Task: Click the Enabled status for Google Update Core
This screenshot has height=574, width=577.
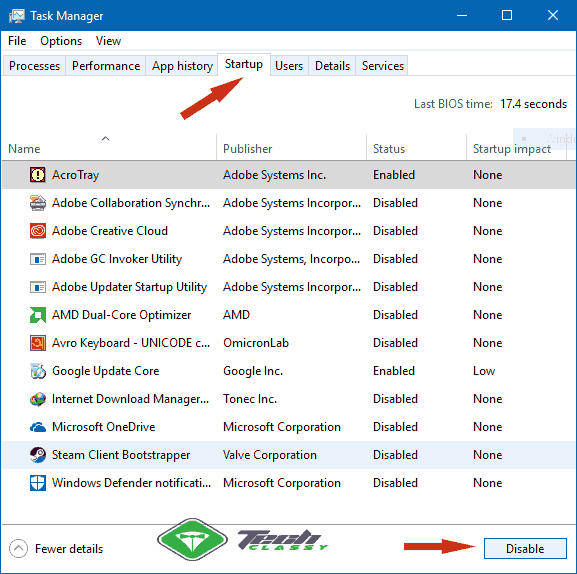Action: [x=394, y=371]
